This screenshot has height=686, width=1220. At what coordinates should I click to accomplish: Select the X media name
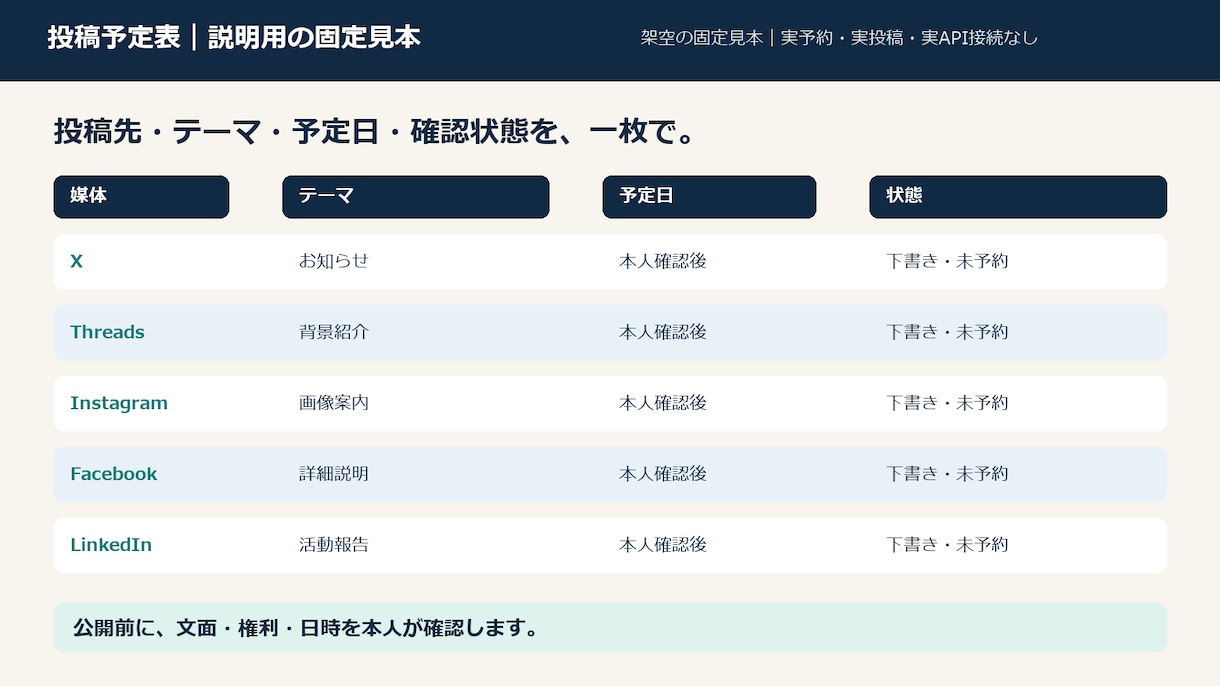click(x=77, y=262)
